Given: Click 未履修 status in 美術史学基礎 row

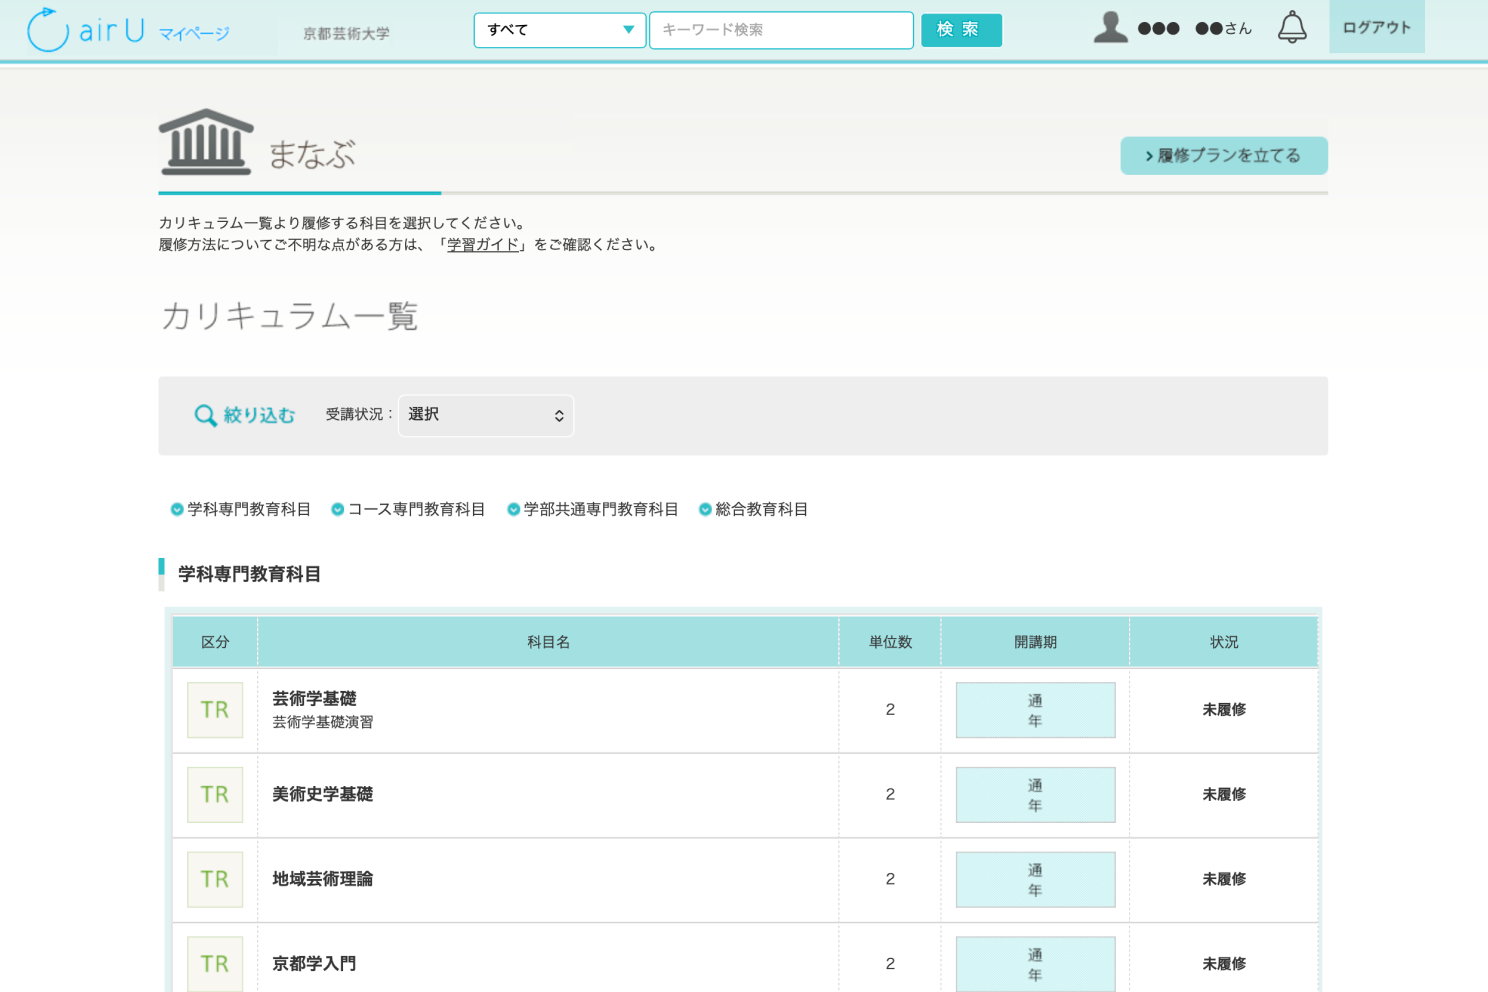Looking at the screenshot, I should pos(1224,795).
